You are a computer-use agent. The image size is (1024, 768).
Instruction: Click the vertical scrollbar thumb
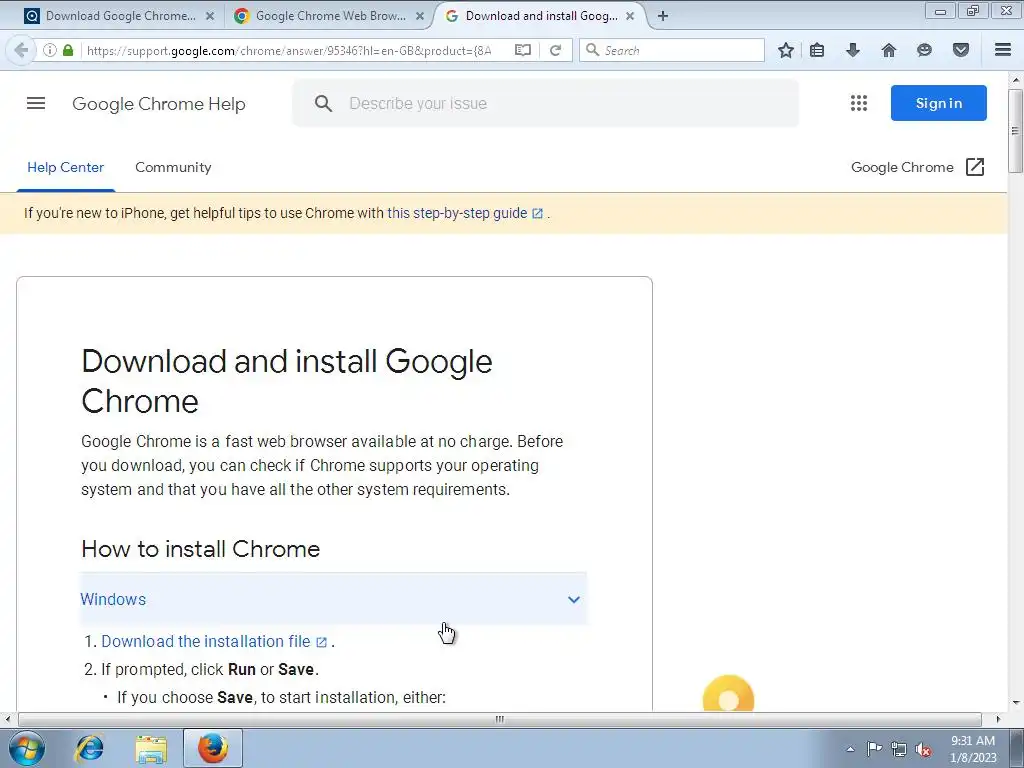click(1015, 131)
